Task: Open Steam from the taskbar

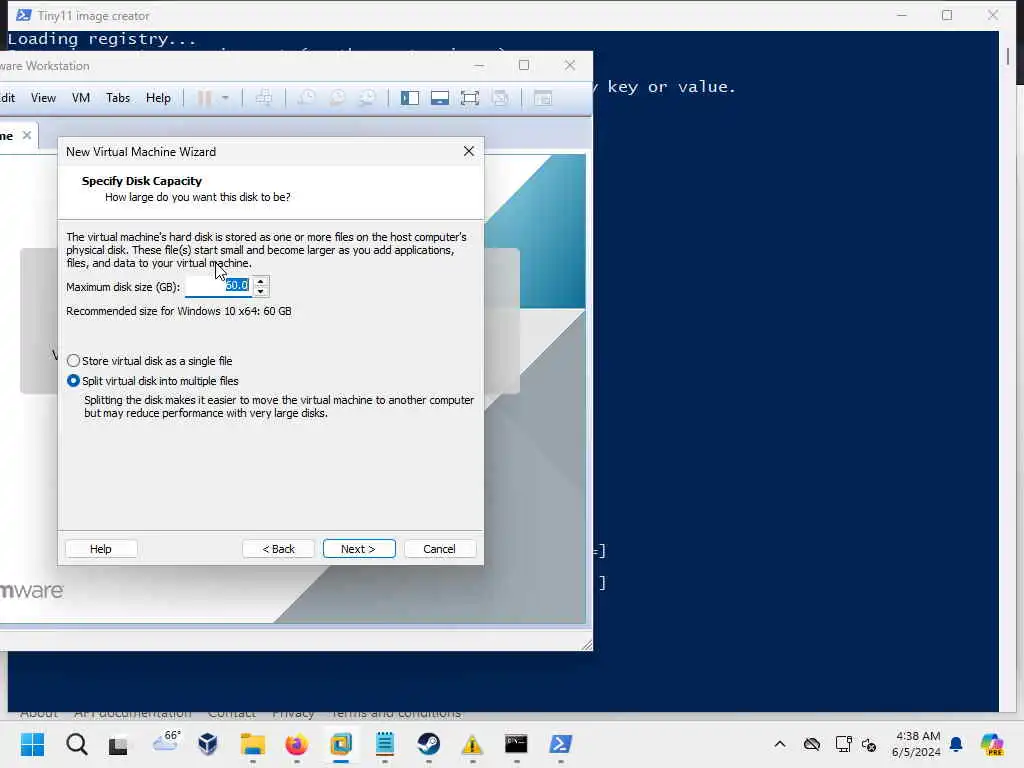Action: pos(428,744)
